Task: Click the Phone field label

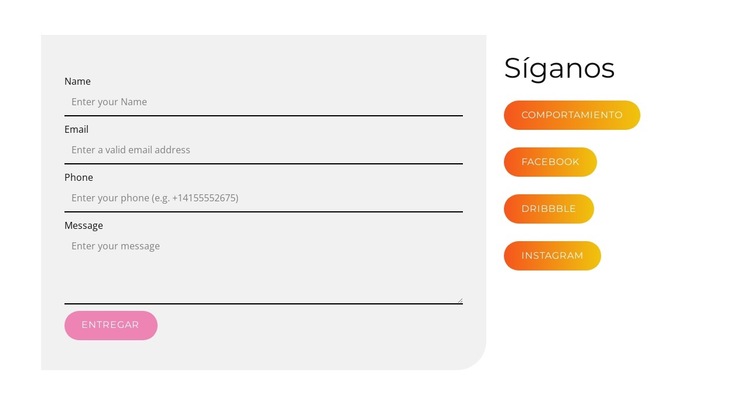Action: (79, 177)
